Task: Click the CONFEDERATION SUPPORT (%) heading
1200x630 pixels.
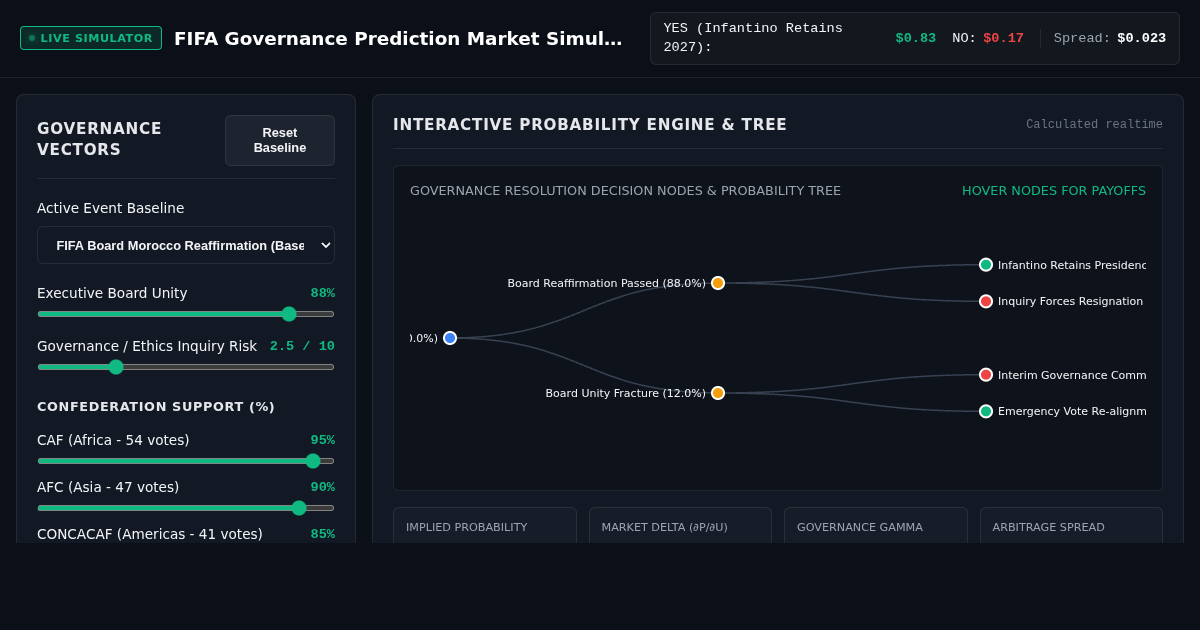Action: (156, 406)
